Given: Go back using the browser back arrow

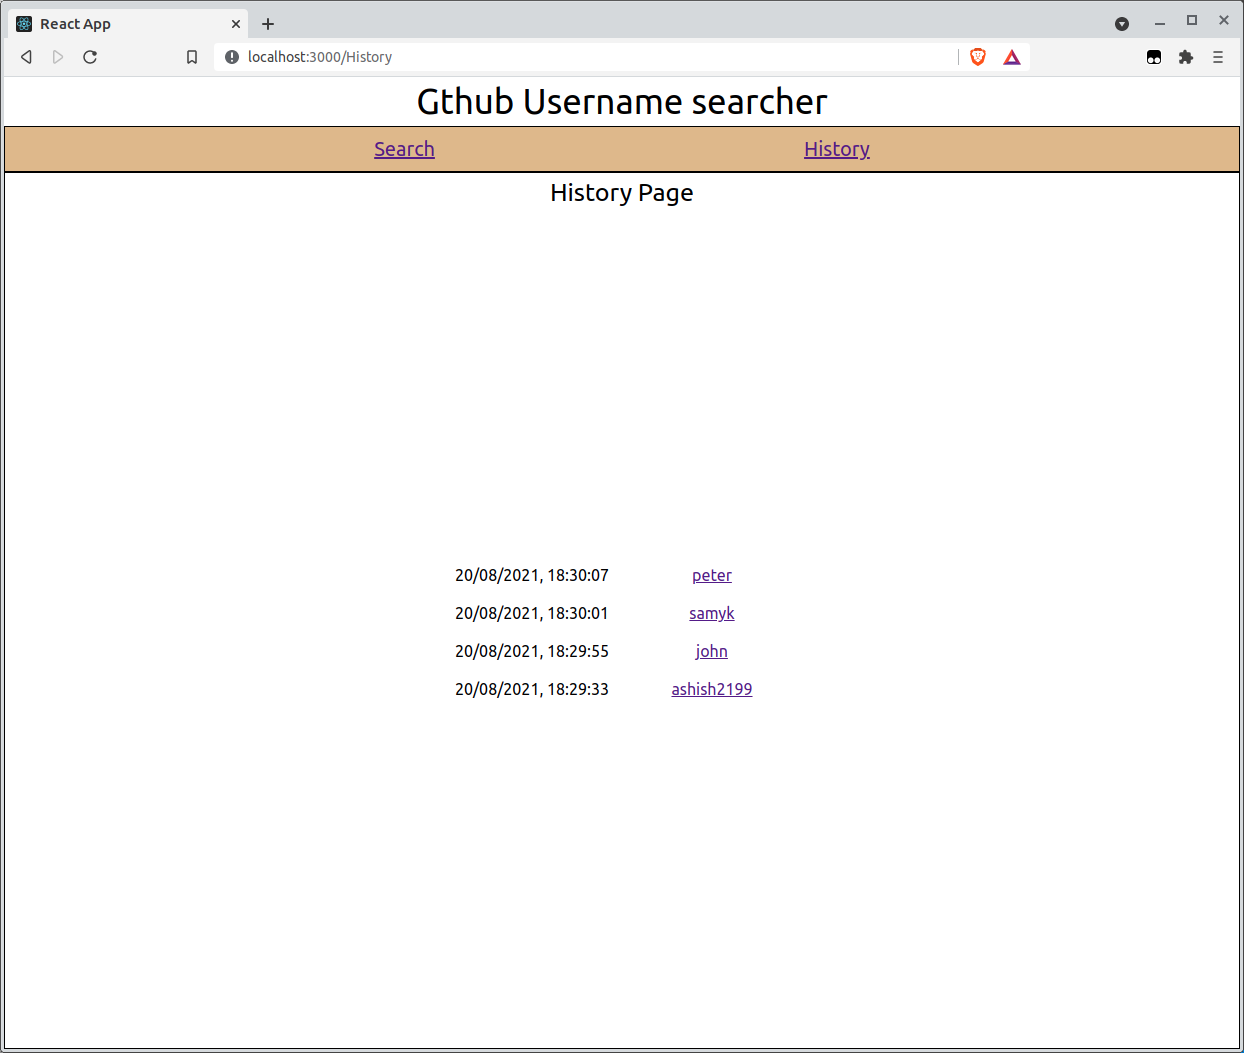Looking at the screenshot, I should point(27,57).
